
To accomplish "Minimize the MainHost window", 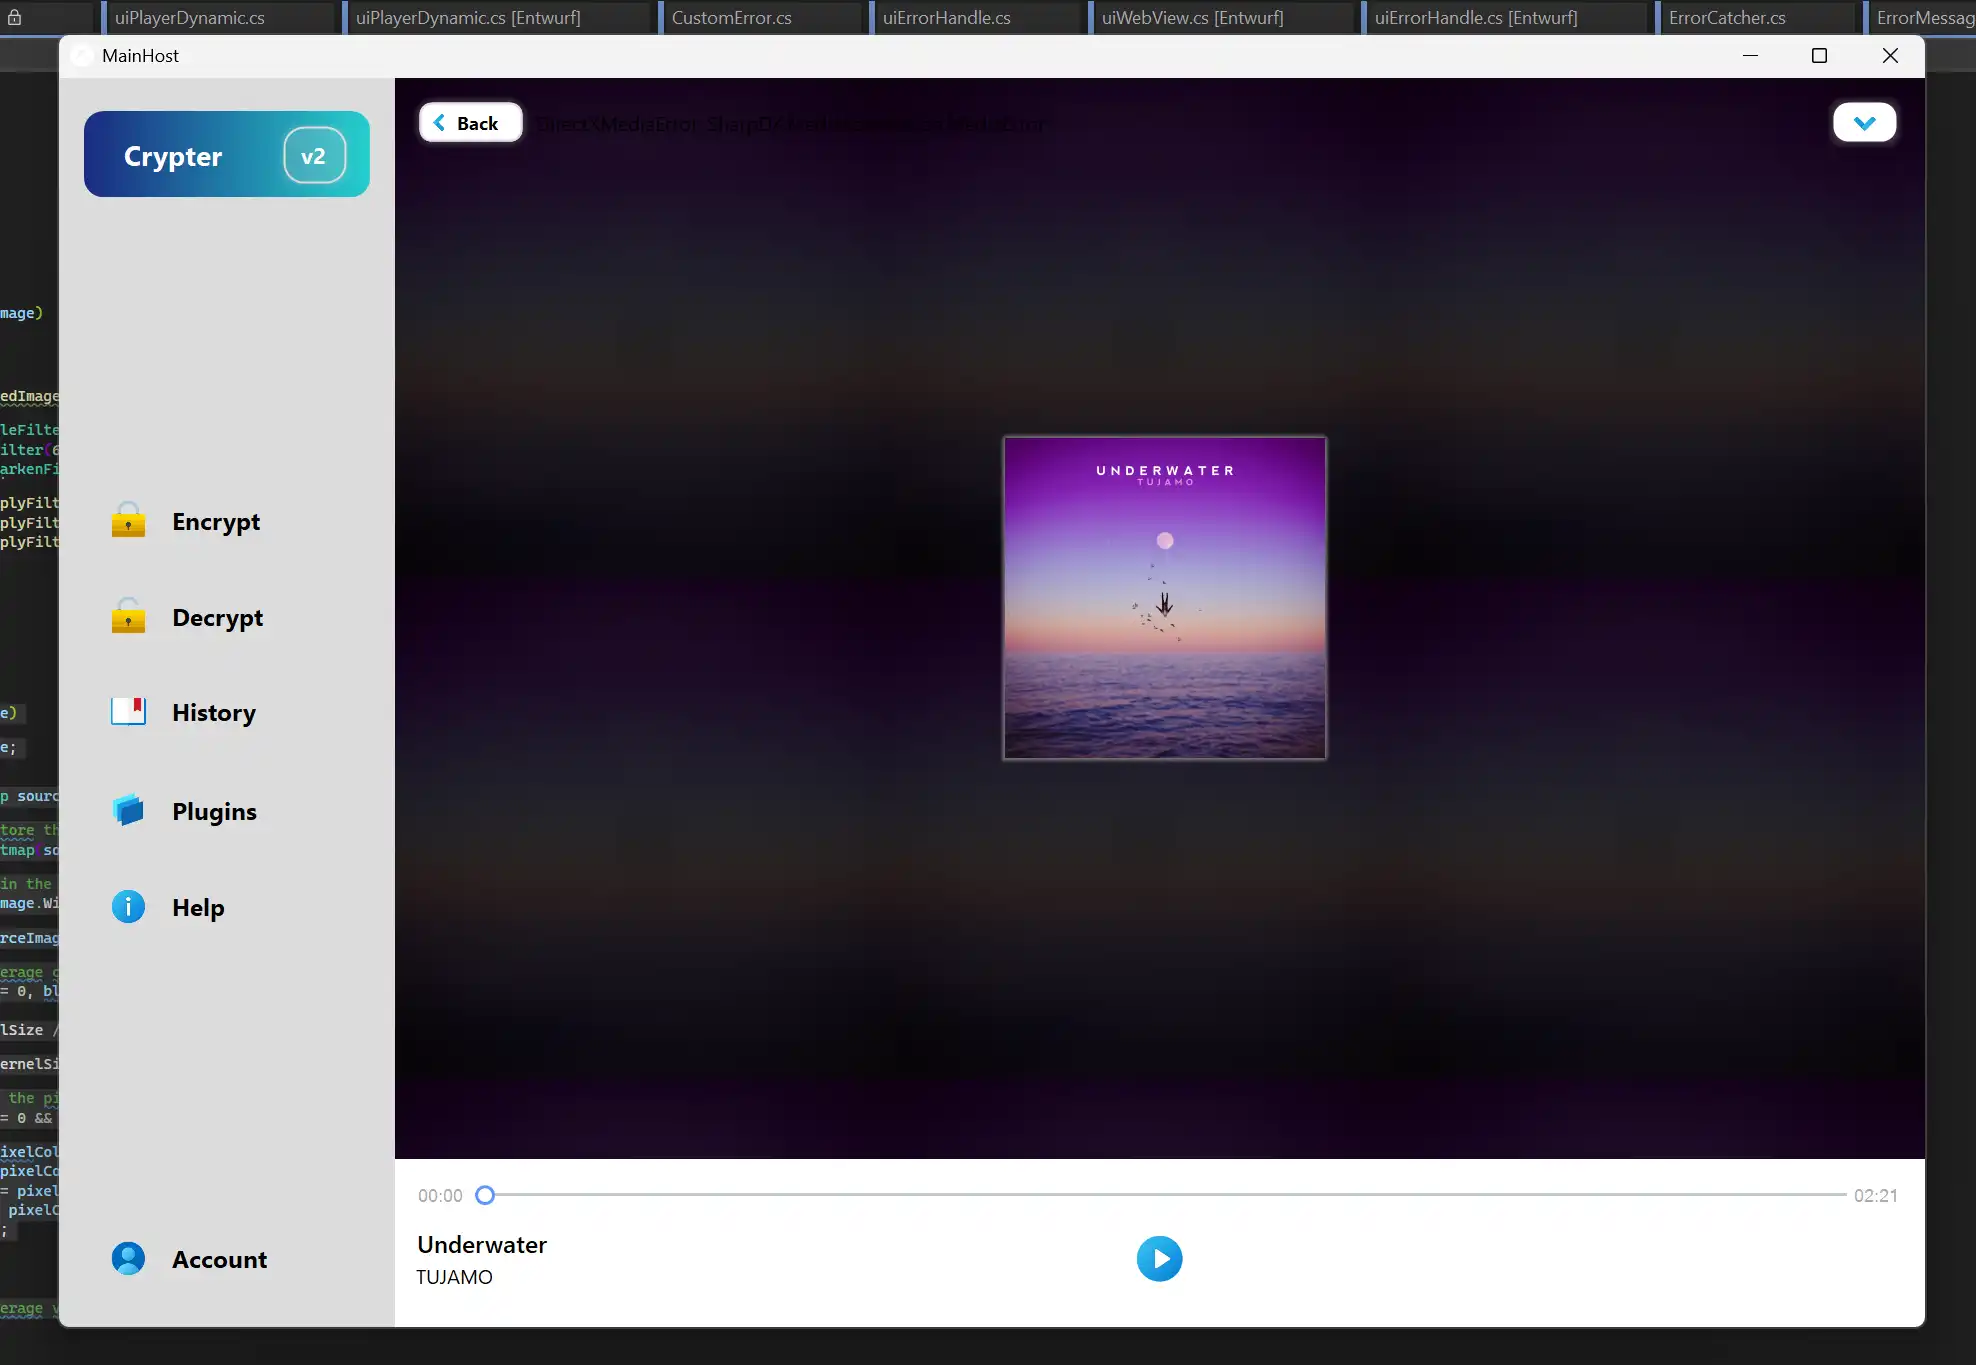I will pos(1750,56).
